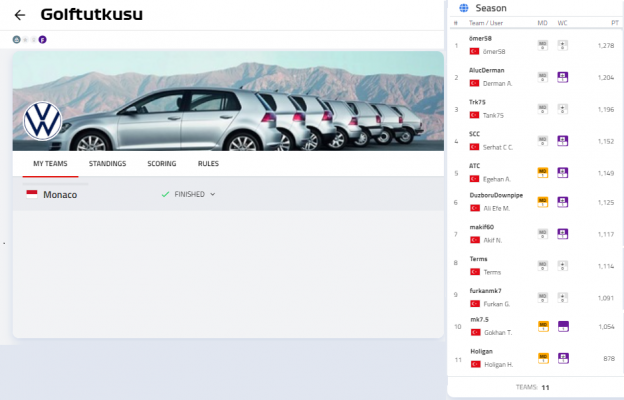
Task: Expand the FINISHED status dropdown
Action: tap(189, 194)
